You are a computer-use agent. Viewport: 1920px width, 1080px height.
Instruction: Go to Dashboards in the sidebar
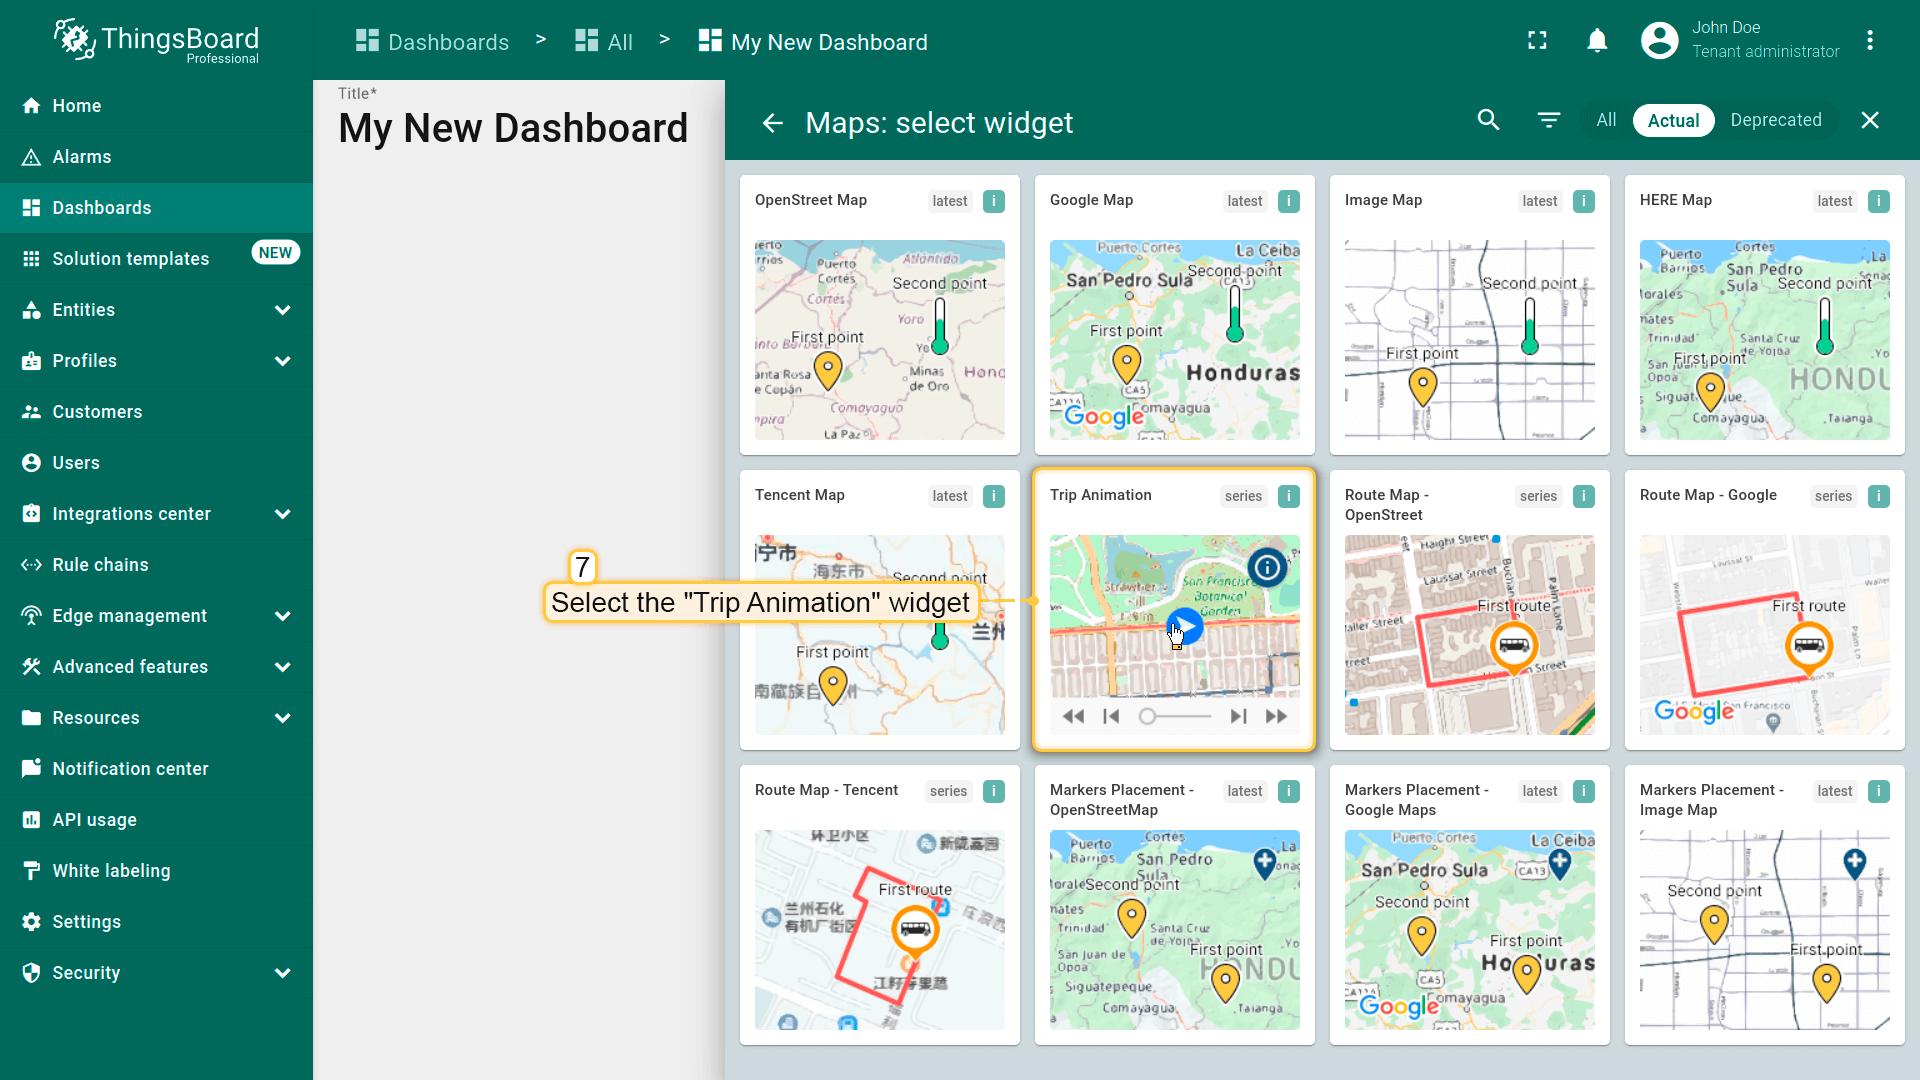click(x=156, y=208)
